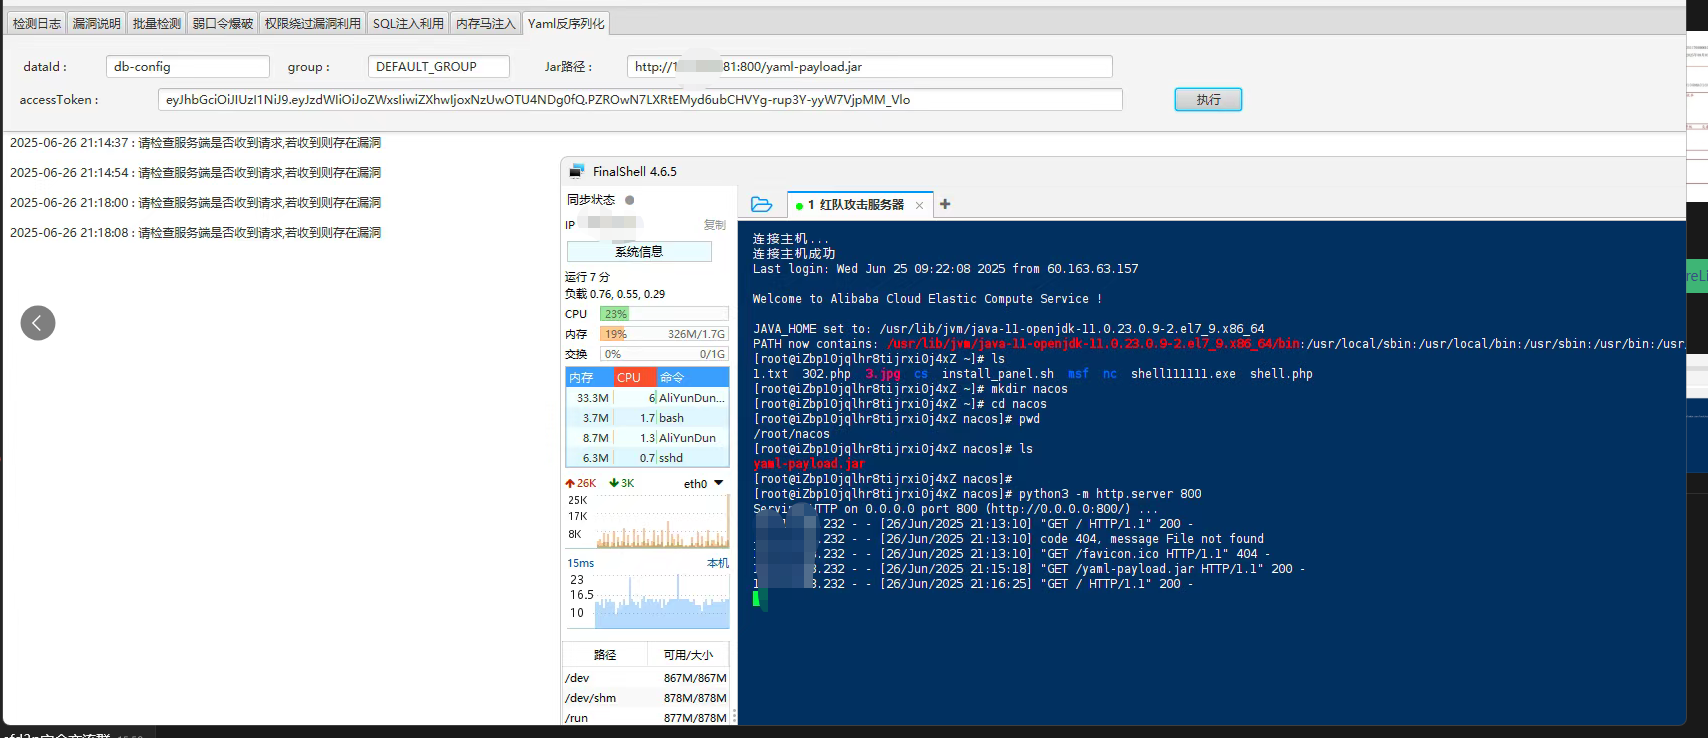Add a new FinalShell tab with plus
Viewport: 1708px width, 738px height.
pos(945,204)
